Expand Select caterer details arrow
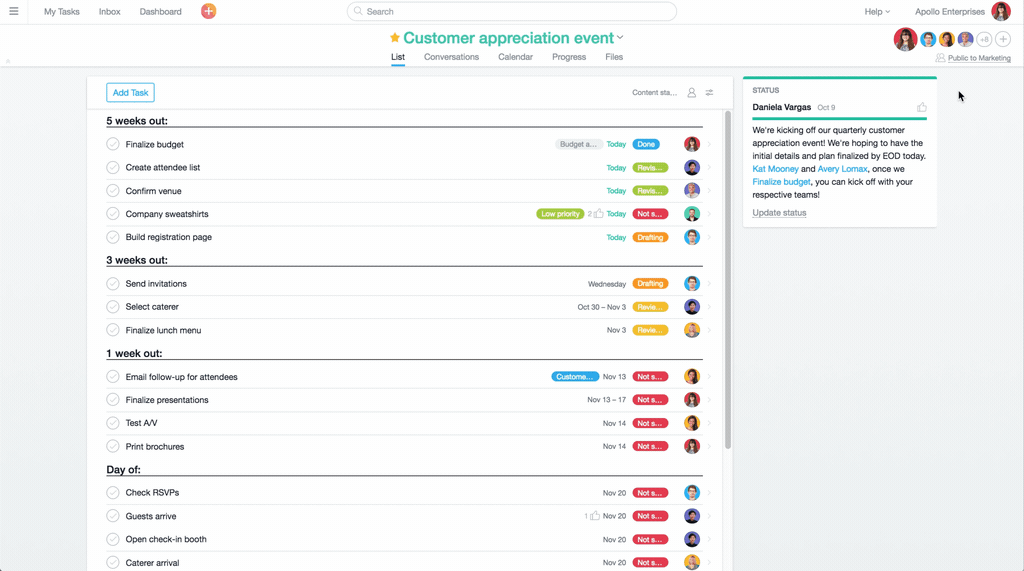 (x=709, y=306)
